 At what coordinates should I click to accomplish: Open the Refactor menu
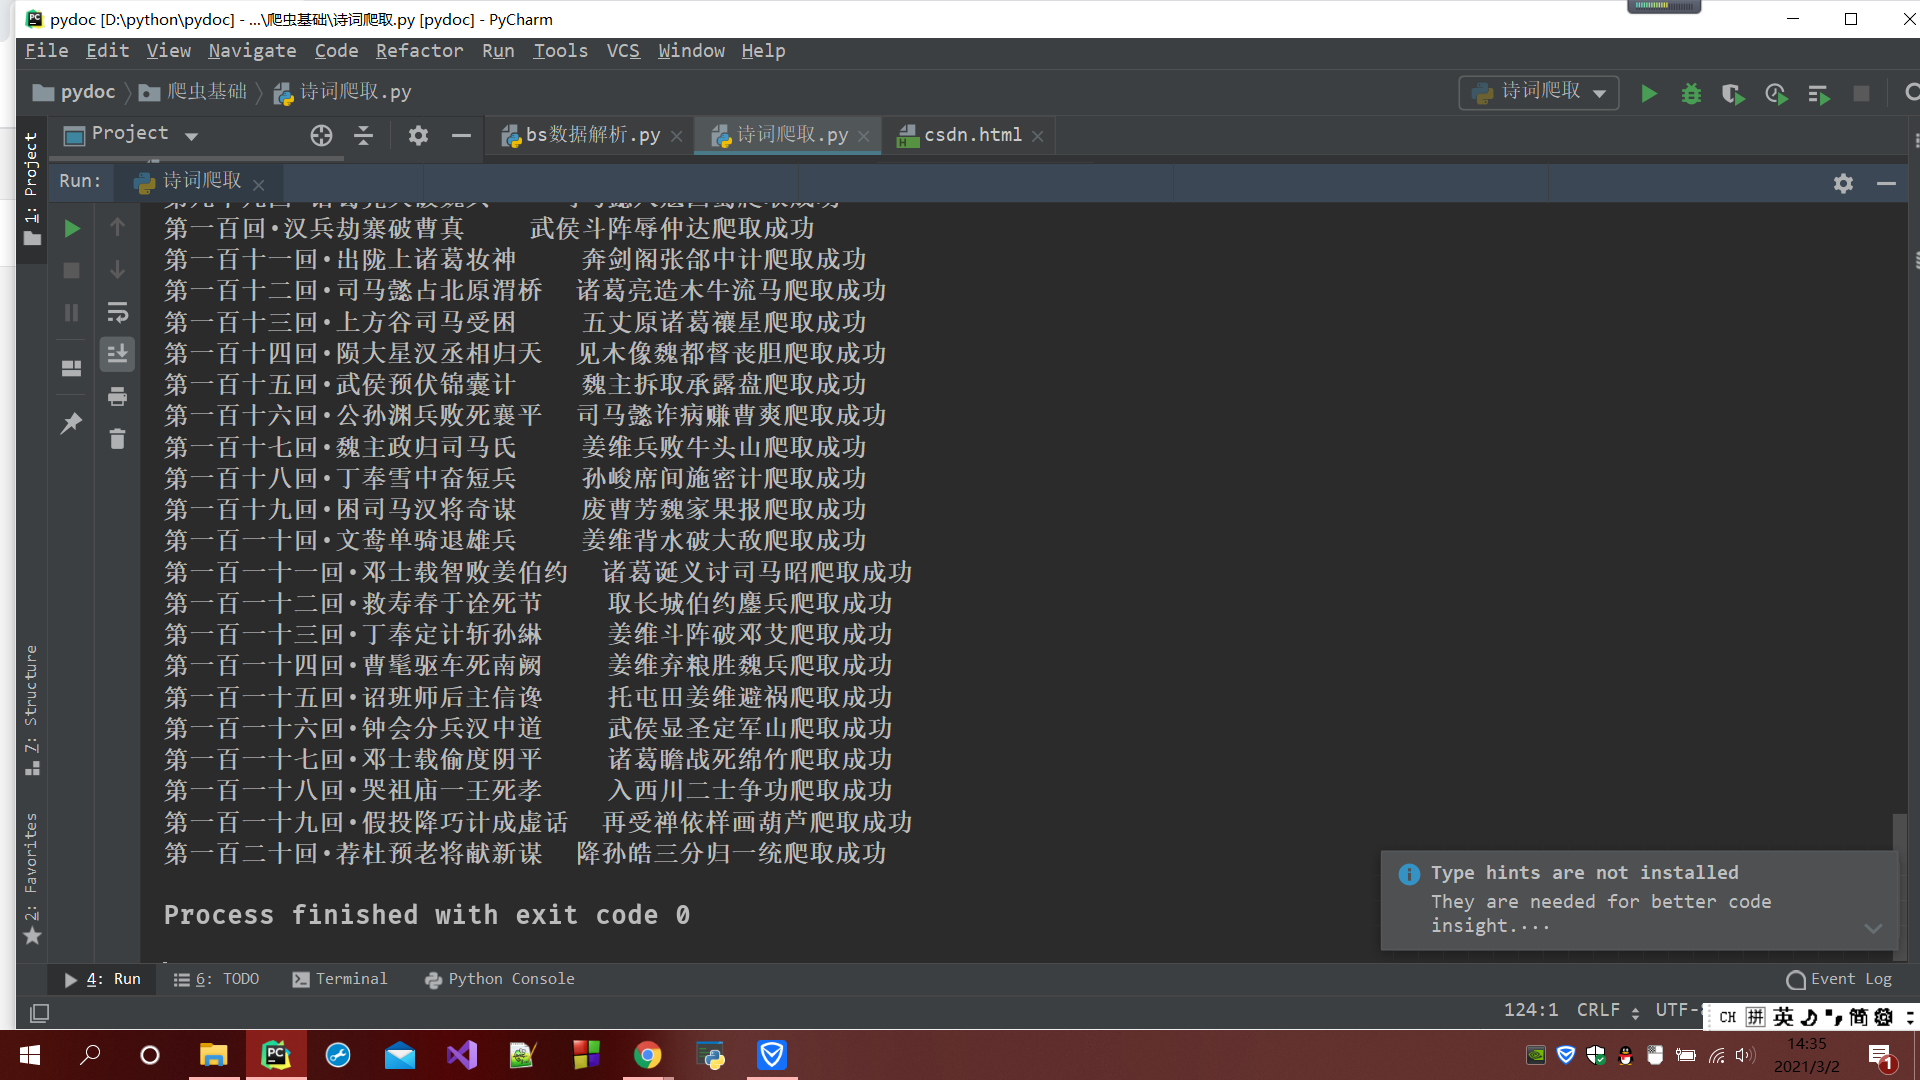click(x=419, y=51)
